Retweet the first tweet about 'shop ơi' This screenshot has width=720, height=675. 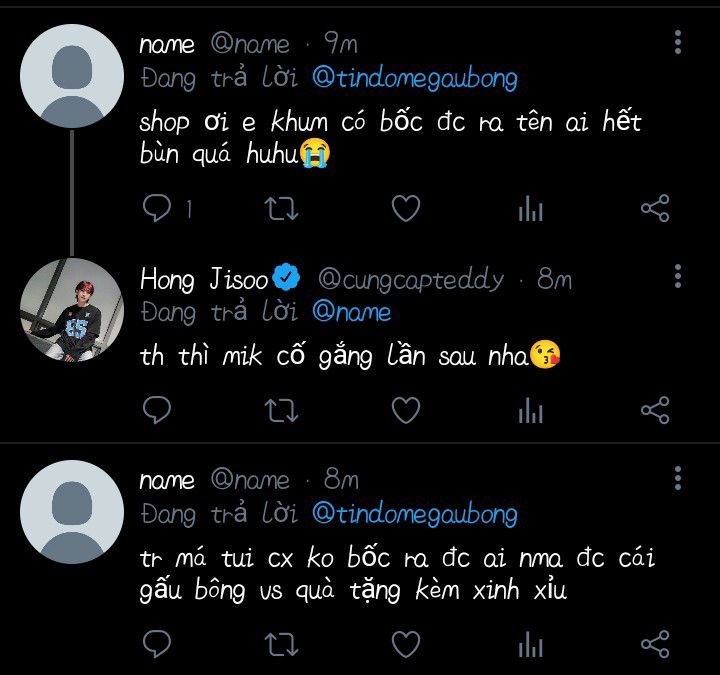281,208
